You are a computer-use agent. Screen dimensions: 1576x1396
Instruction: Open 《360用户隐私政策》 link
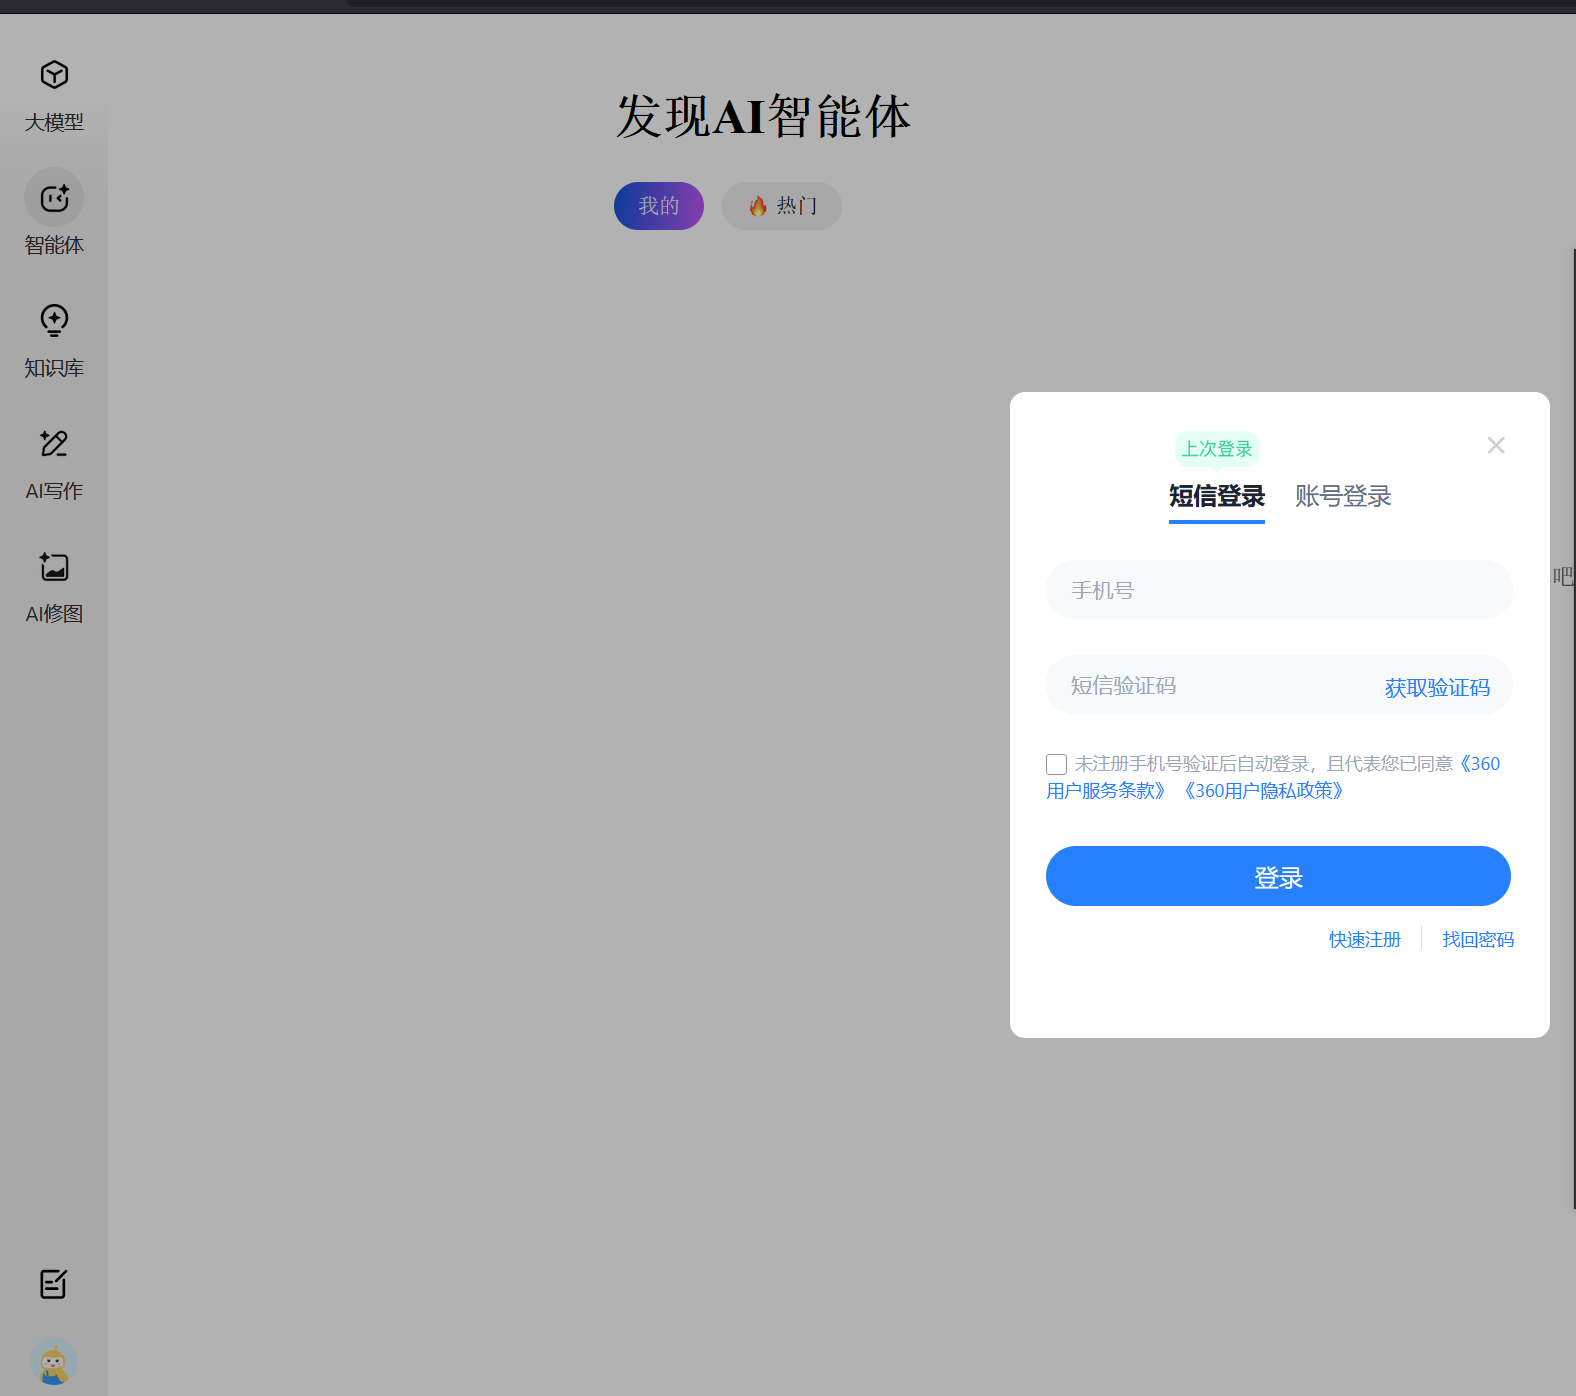1264,791
